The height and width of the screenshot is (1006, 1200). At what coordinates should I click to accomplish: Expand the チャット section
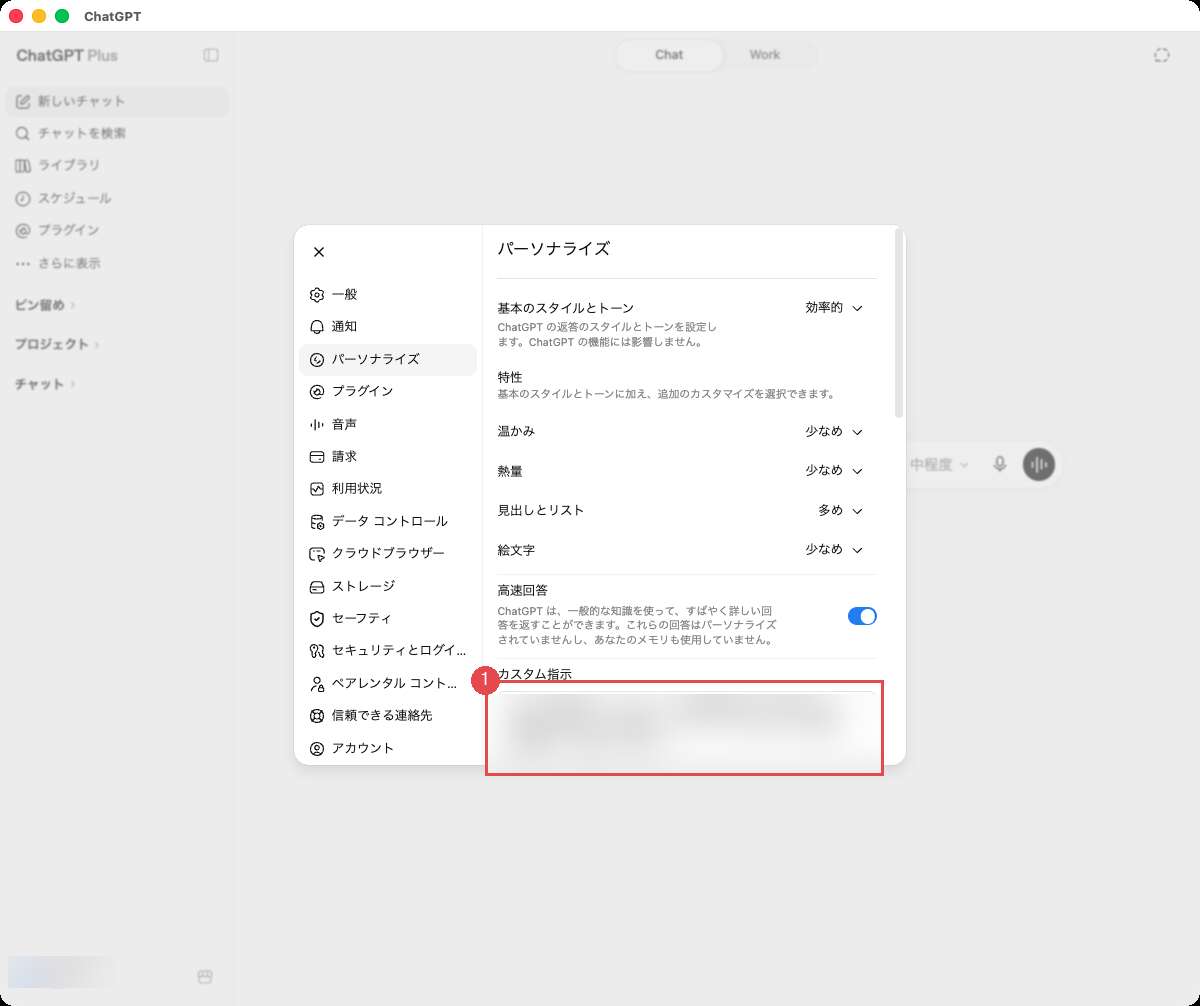(x=45, y=384)
